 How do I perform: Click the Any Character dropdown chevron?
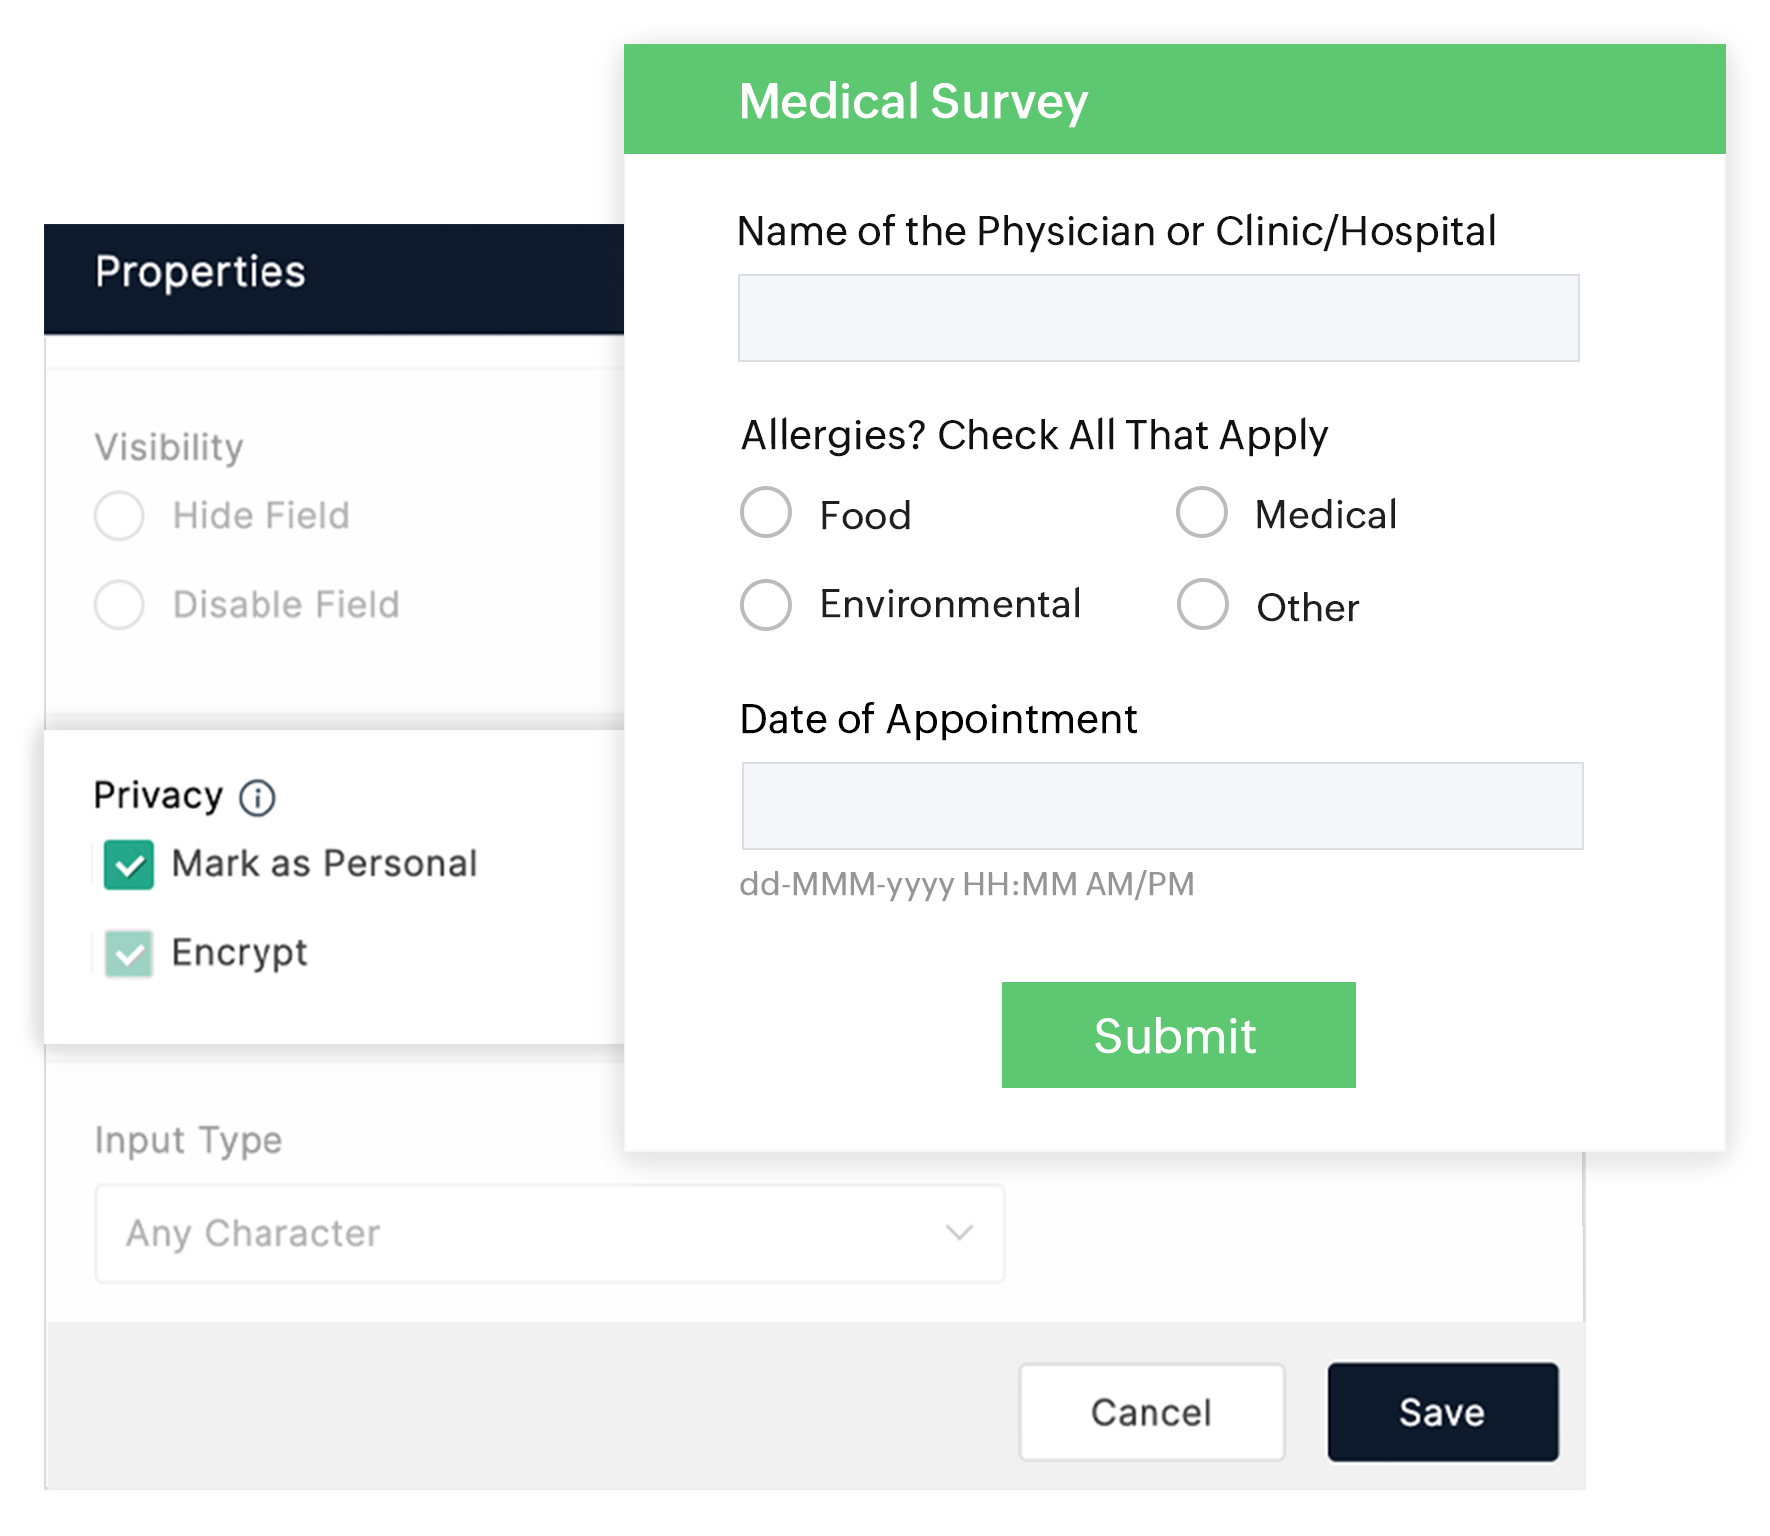pos(959,1233)
